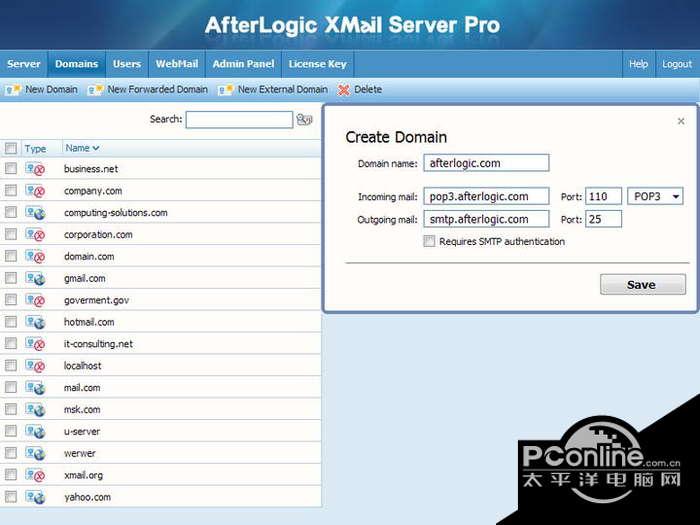Open the Admin Panel tab

click(243, 64)
